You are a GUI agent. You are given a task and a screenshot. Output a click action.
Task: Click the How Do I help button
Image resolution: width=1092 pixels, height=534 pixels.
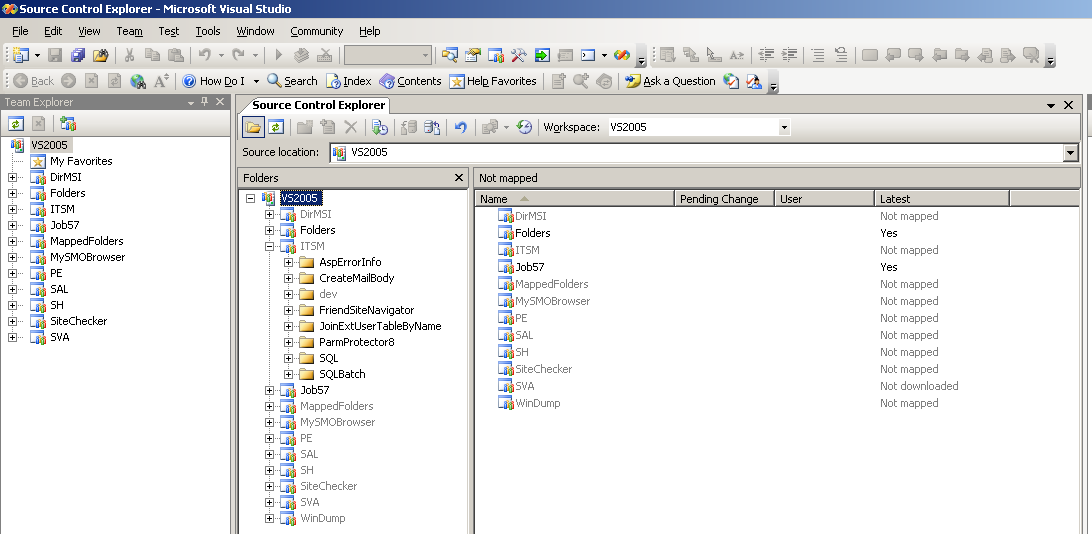coord(214,81)
